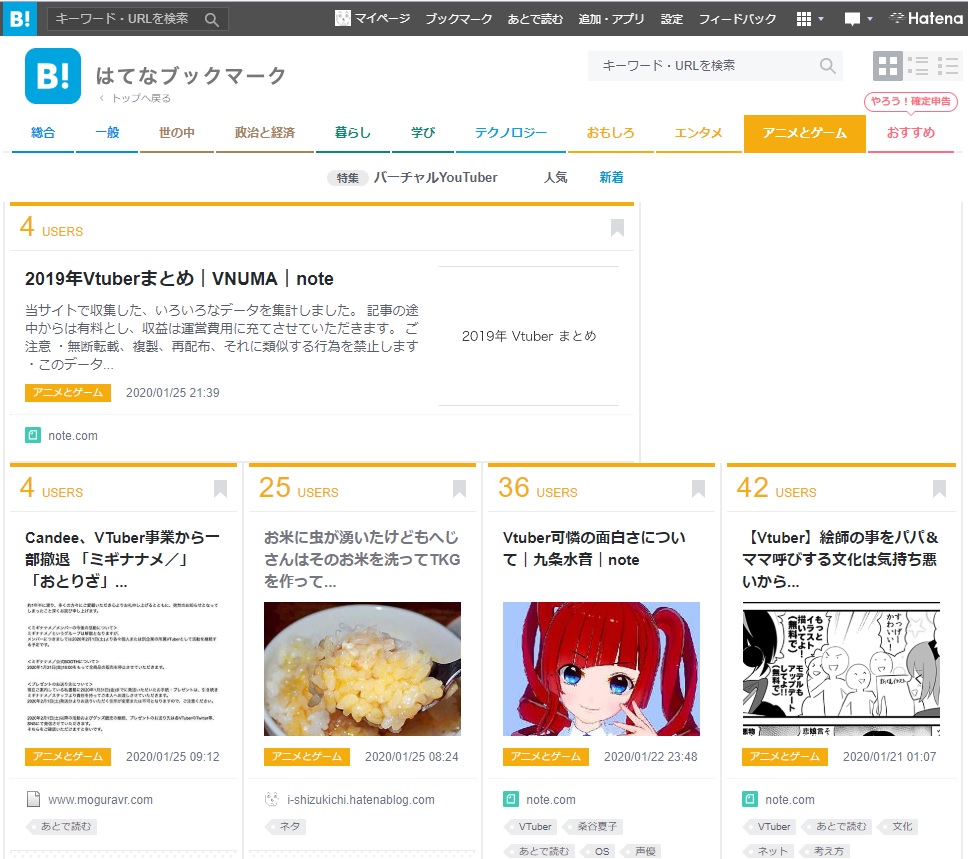
Task: Show 新着 entries
Action: pos(611,177)
